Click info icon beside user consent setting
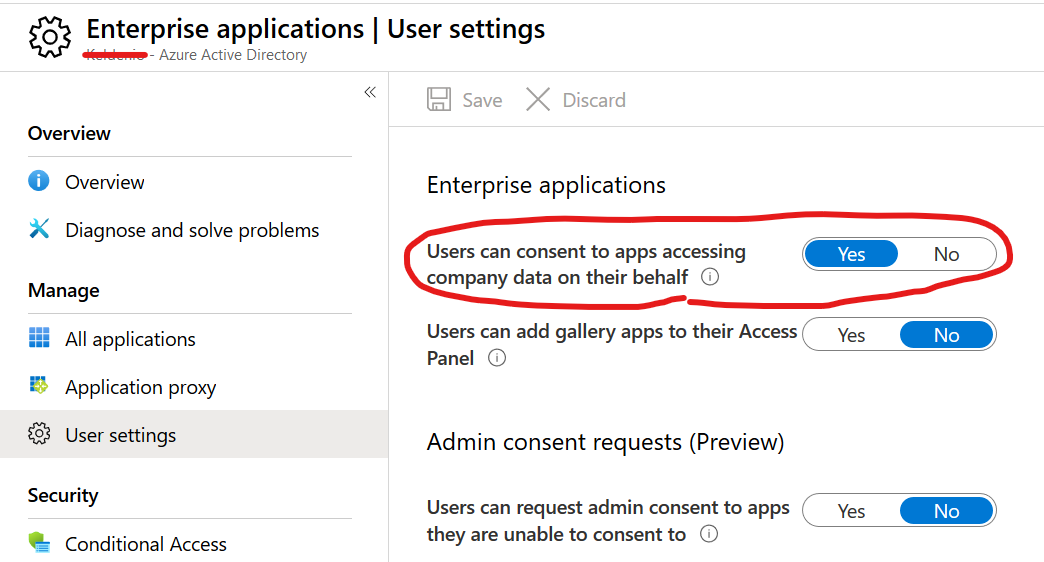 coord(710,278)
